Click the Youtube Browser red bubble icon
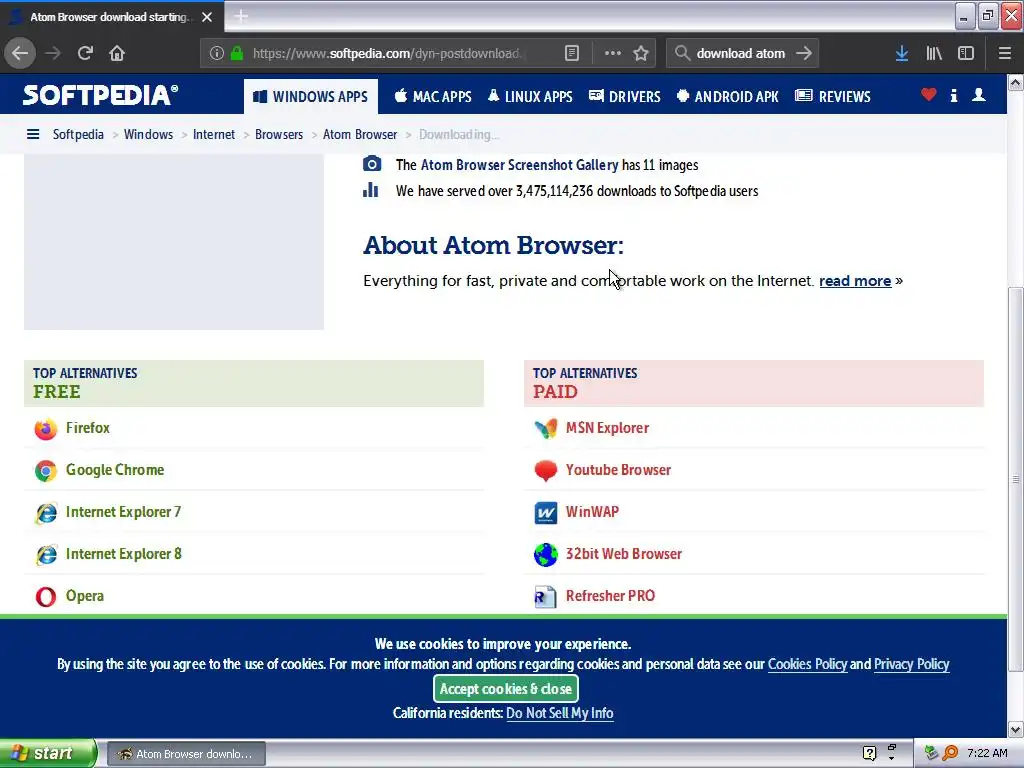This screenshot has width=1024, height=768. (545, 470)
